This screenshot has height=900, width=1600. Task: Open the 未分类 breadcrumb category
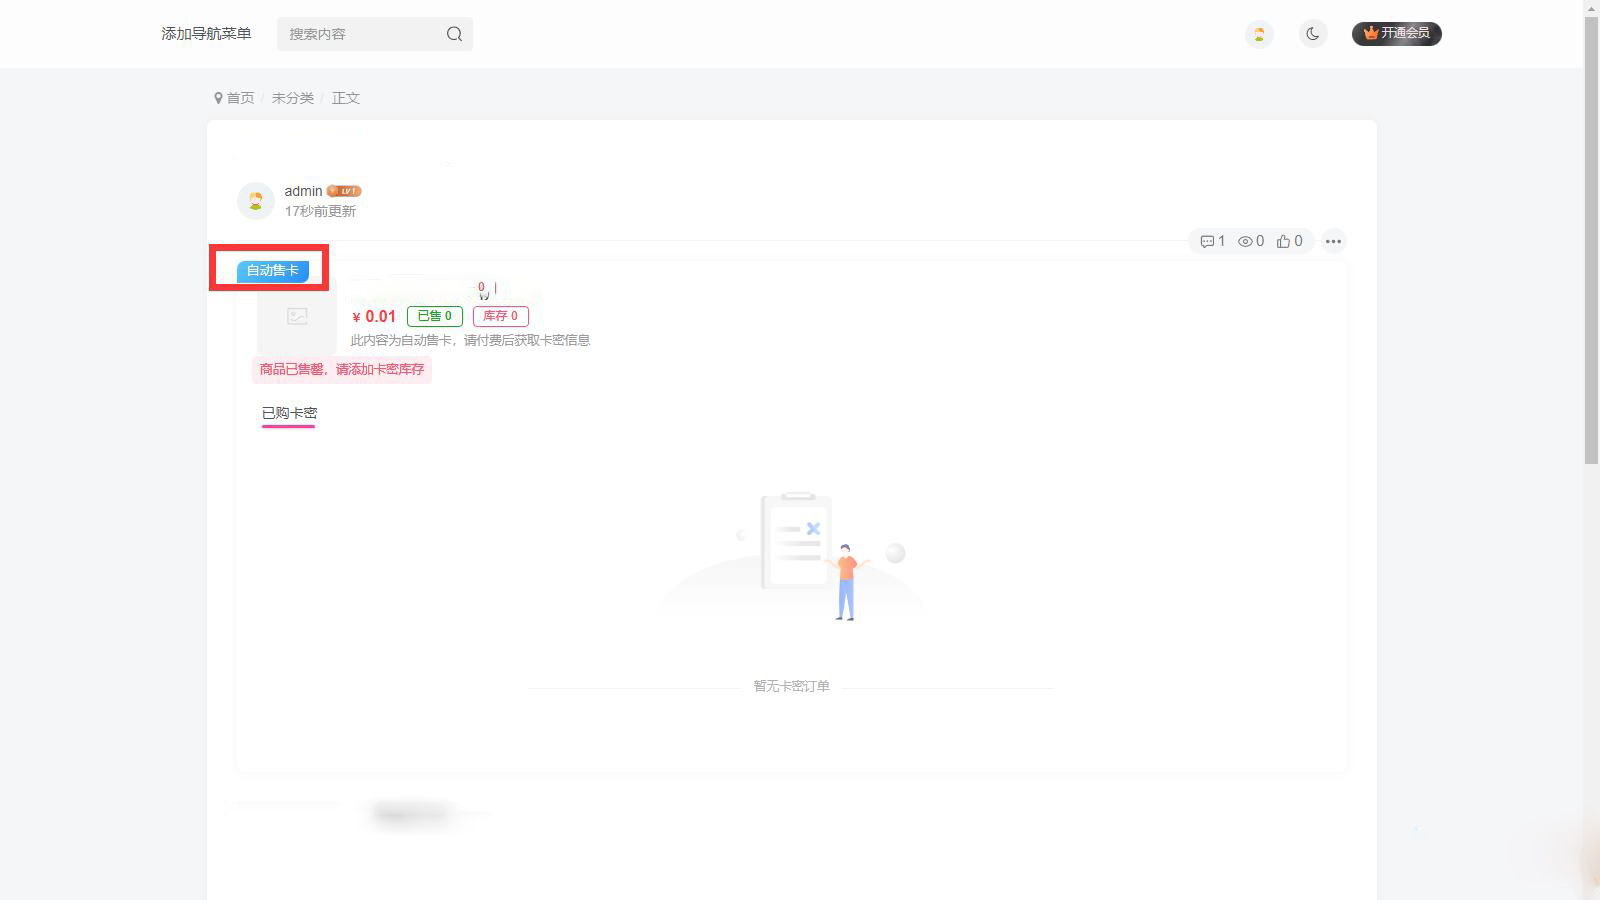pos(293,98)
